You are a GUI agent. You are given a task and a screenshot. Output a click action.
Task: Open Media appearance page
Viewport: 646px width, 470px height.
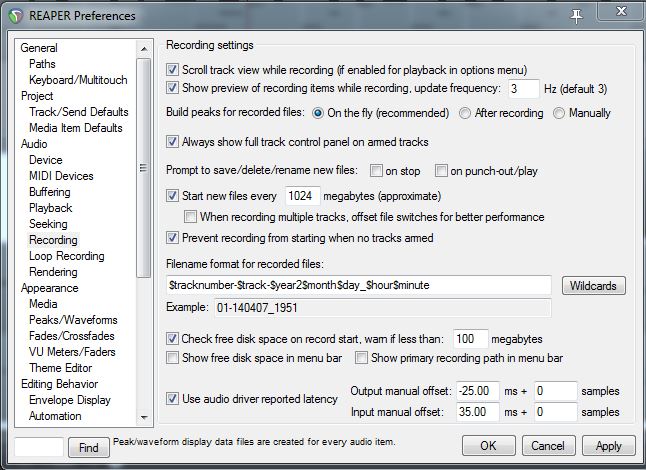point(43,304)
